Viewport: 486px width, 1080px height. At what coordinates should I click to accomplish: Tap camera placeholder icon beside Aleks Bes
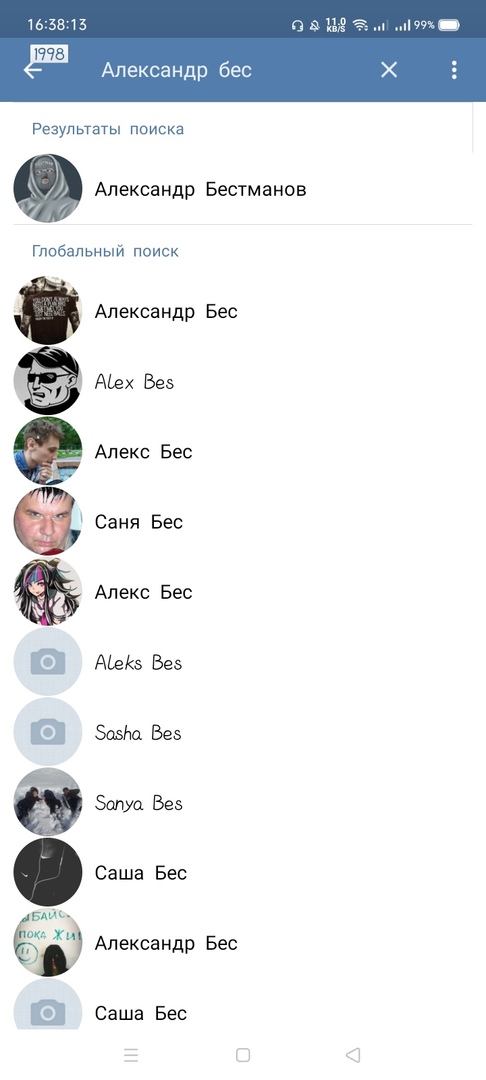point(47,663)
